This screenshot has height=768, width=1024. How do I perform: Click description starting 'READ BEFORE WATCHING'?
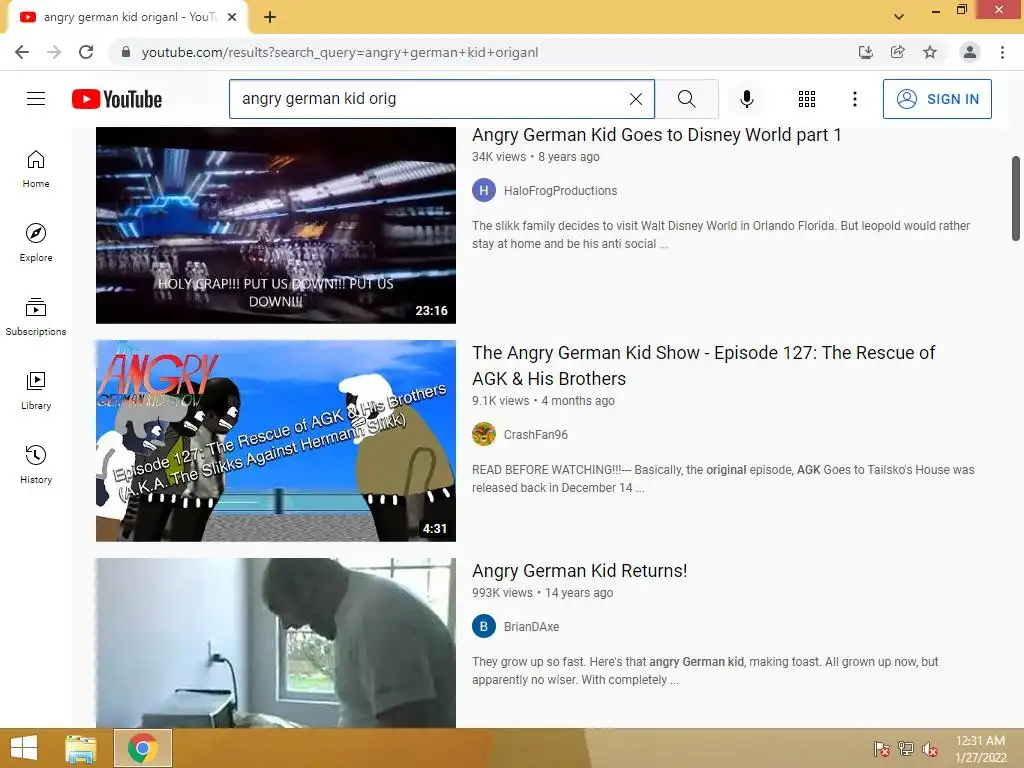[723, 479]
